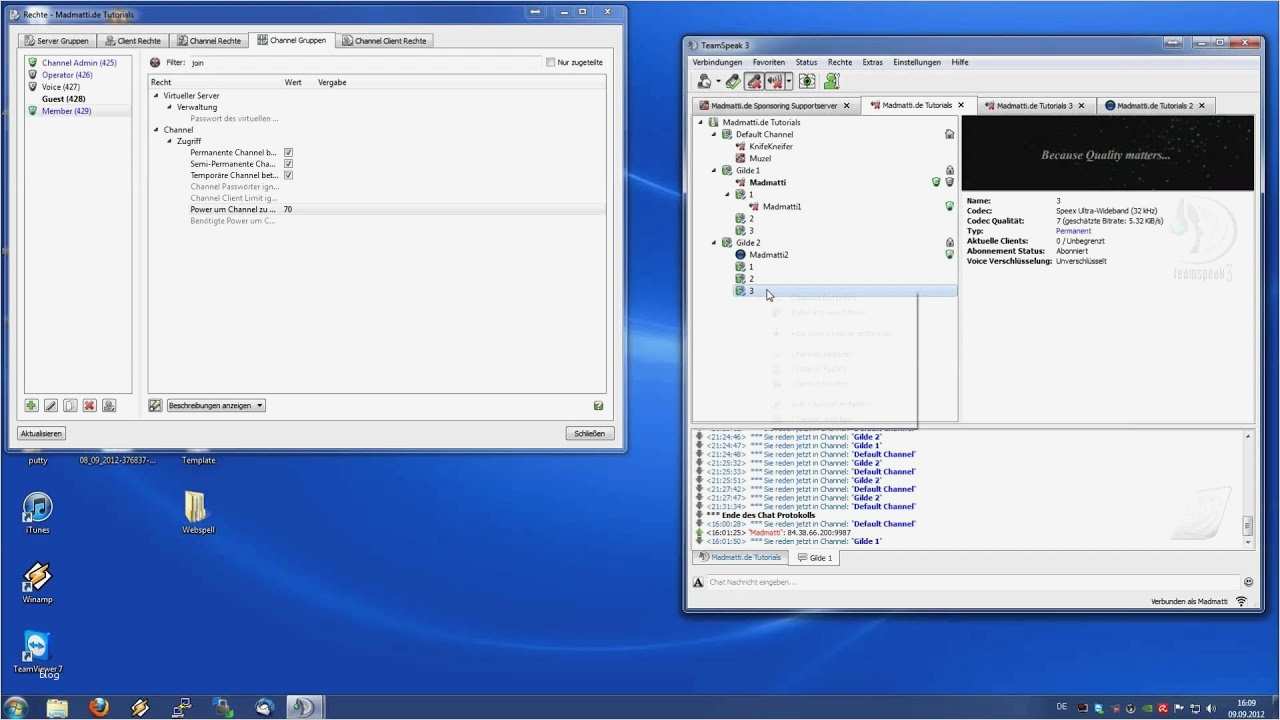The height and width of the screenshot is (720, 1280).
Task: Open the Beschreibungen anzeigen dropdown
Action: [x=215, y=406]
